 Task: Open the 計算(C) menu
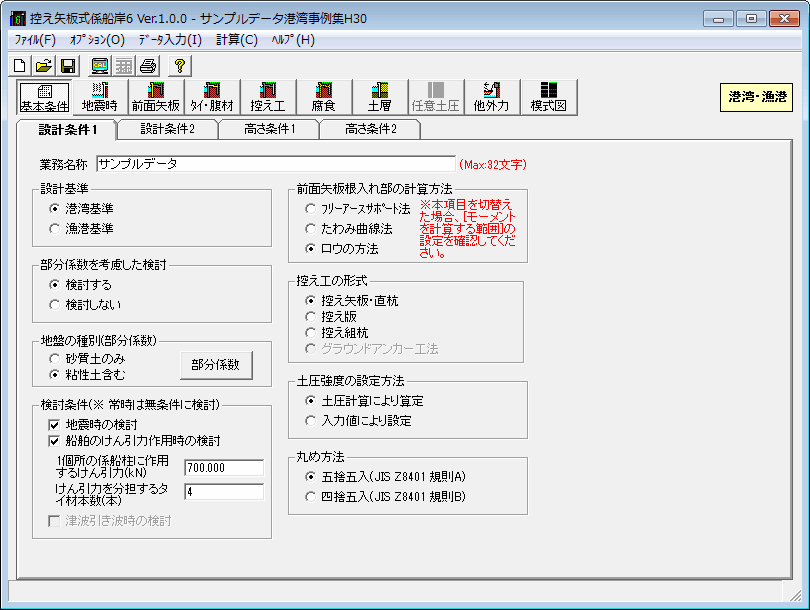coord(237,40)
